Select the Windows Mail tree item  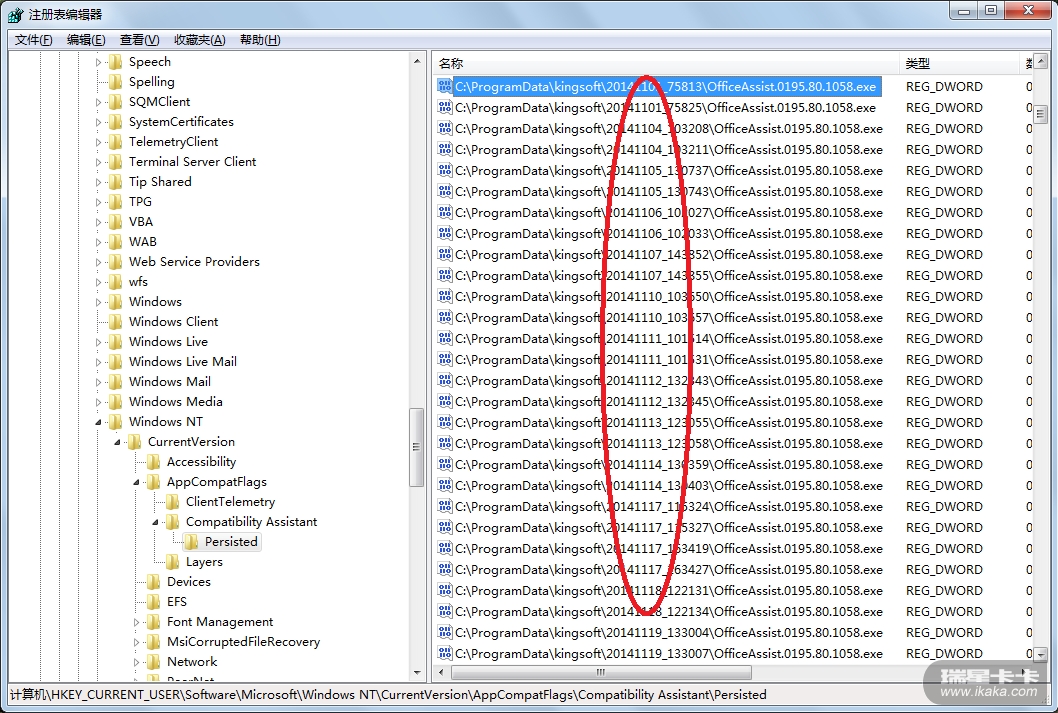tap(169, 382)
